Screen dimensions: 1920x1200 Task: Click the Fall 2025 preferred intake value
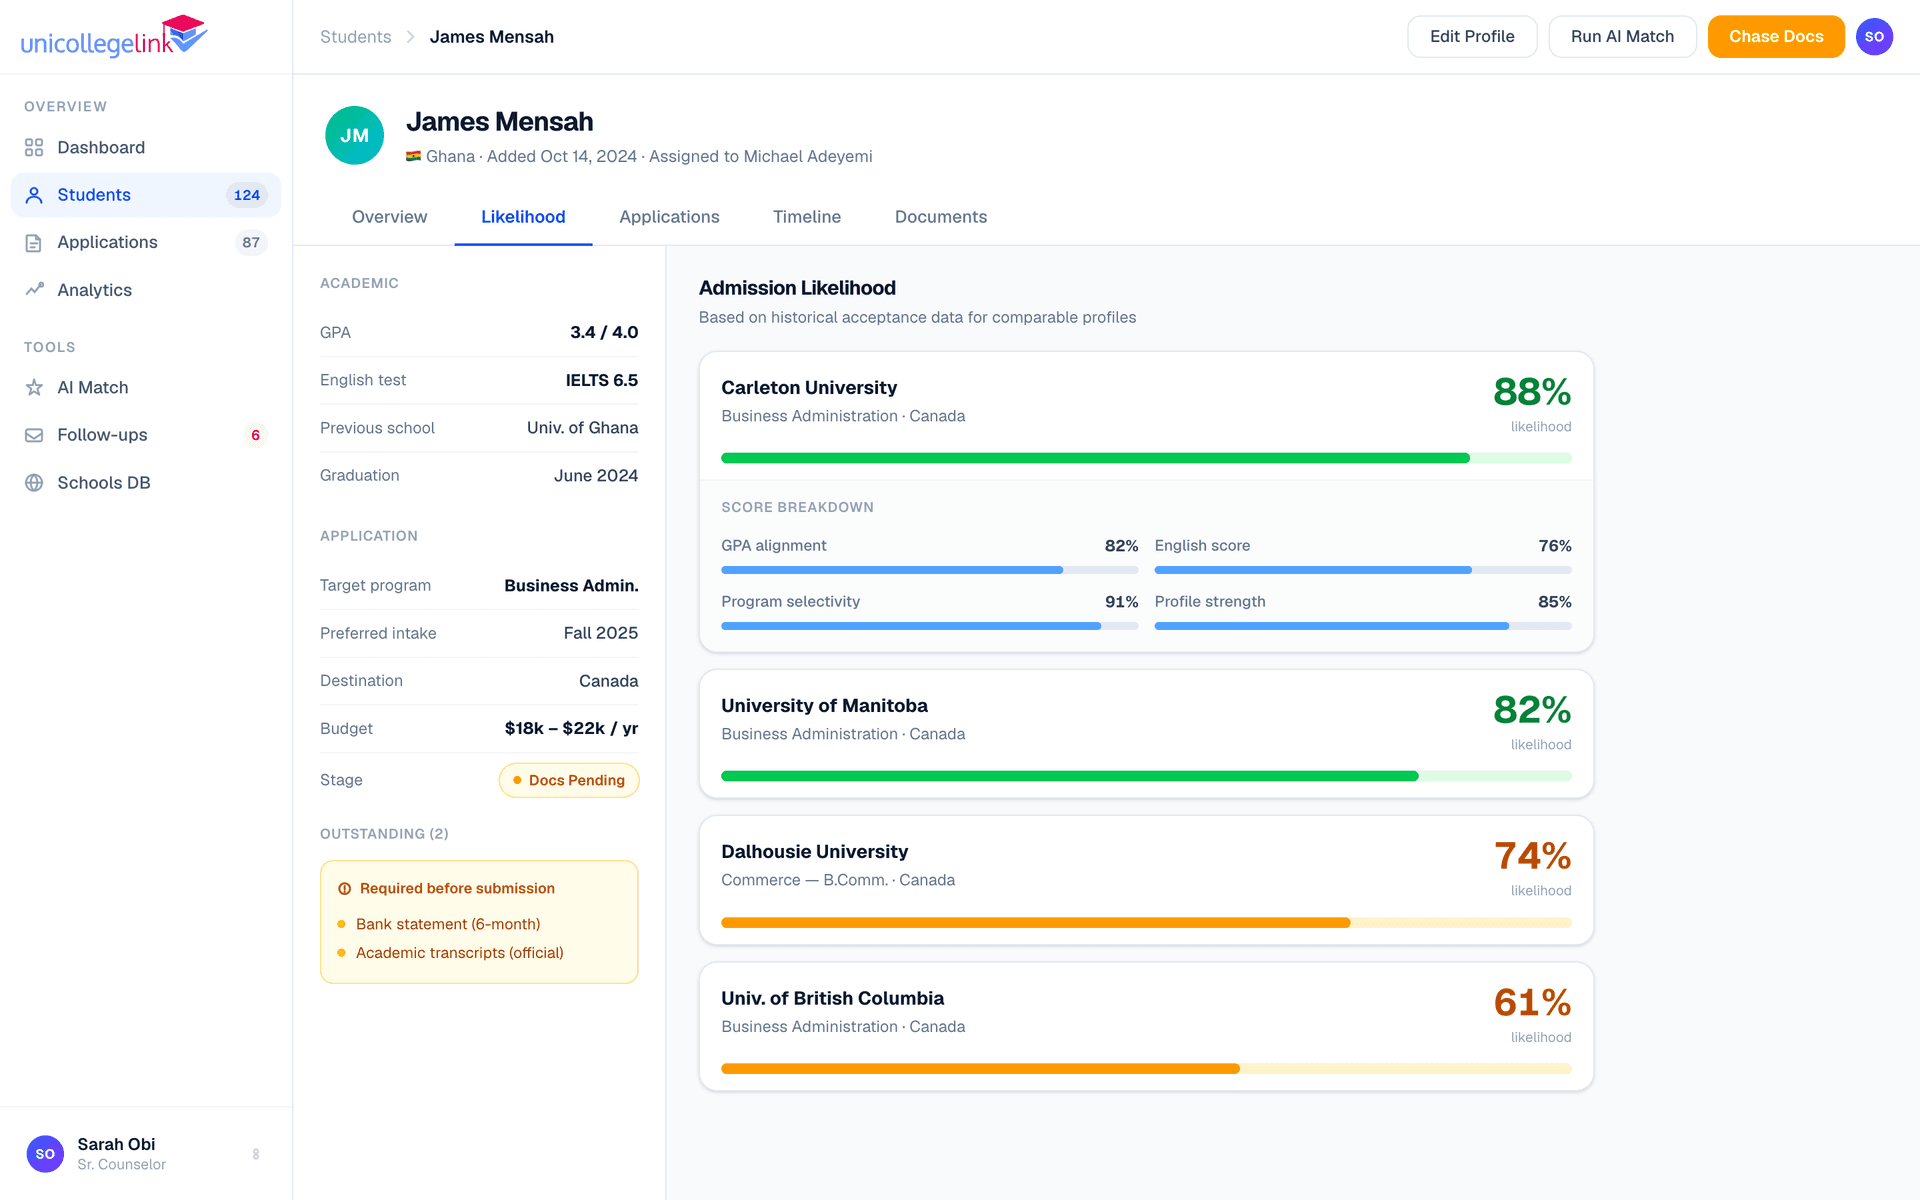[601, 633]
